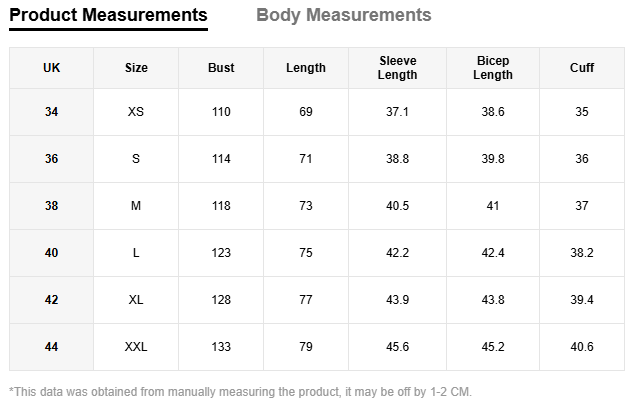Select the UK 38 row label
This screenshot has width=634, height=405.
pyautogui.click(x=52, y=206)
